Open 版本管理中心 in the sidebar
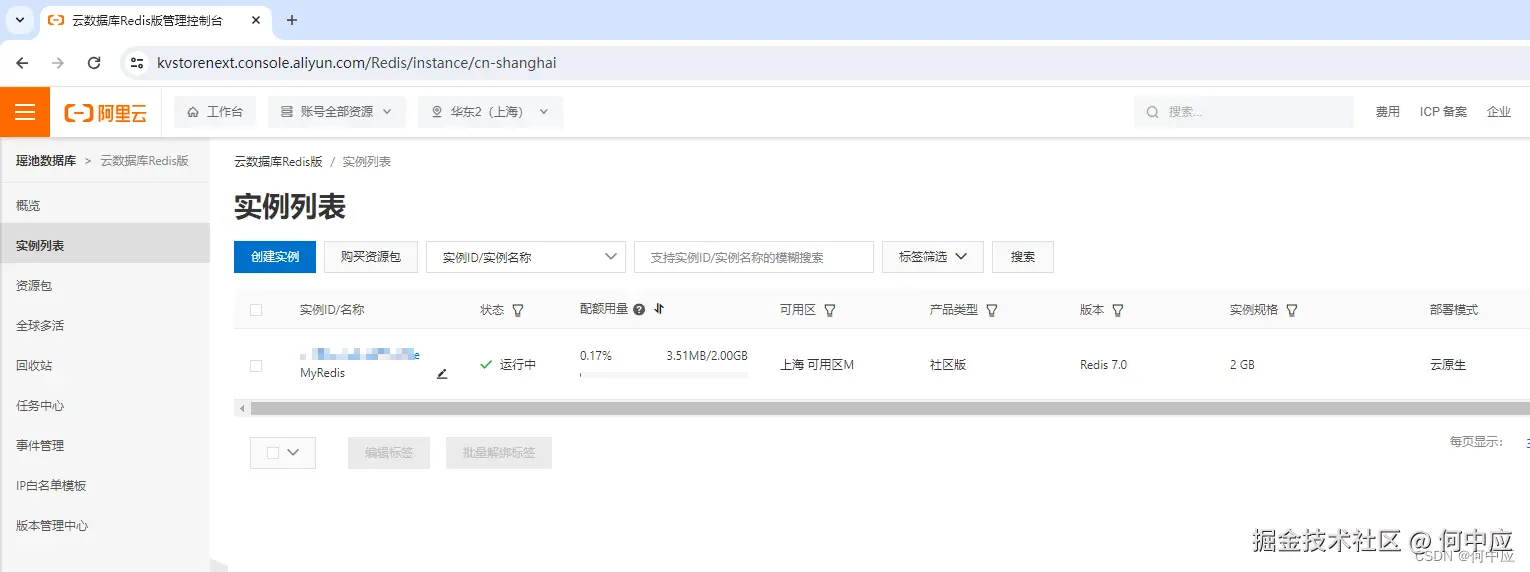The height and width of the screenshot is (572, 1530). 105,525
